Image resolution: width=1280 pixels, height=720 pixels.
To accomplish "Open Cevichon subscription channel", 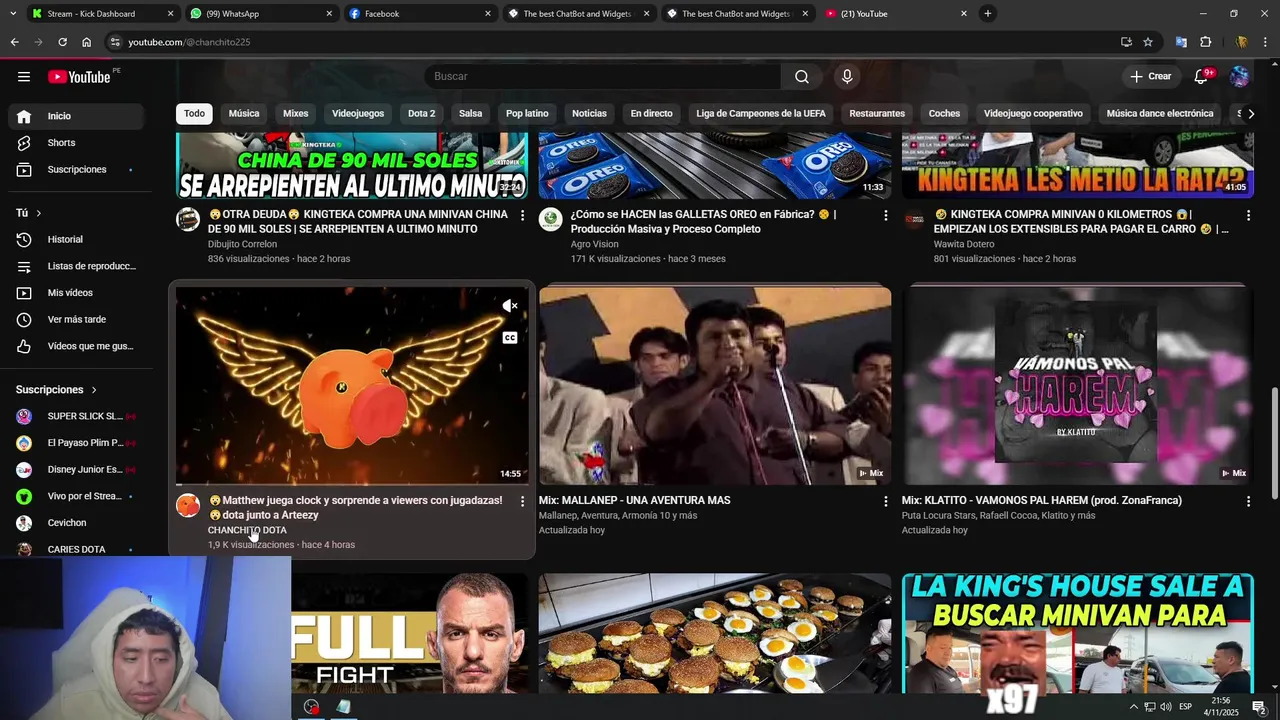I will [x=76, y=523].
